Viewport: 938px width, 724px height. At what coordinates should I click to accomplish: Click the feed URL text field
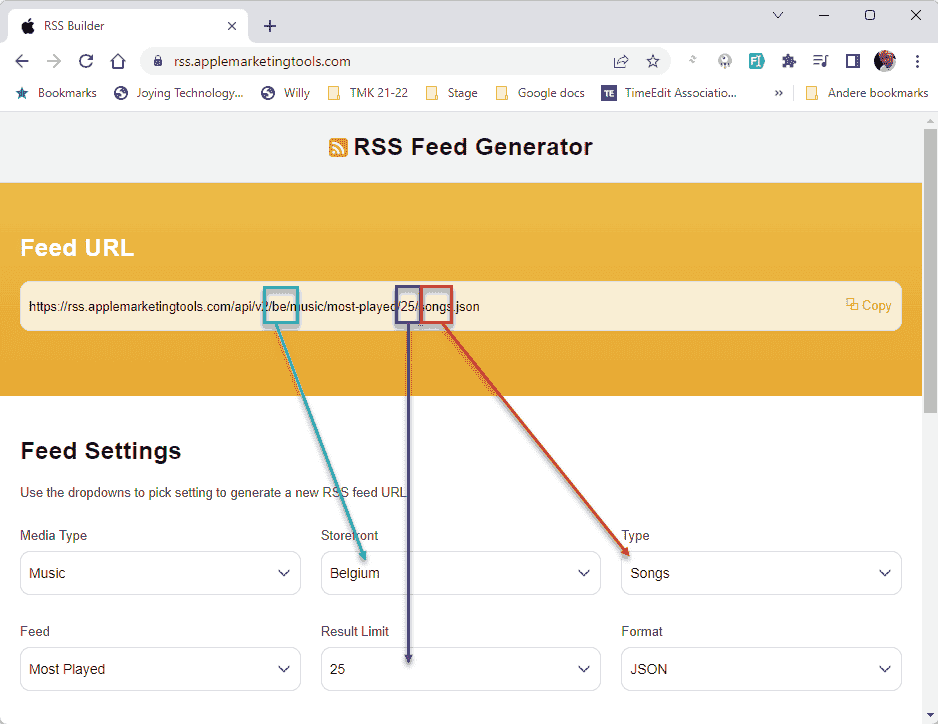coord(461,306)
